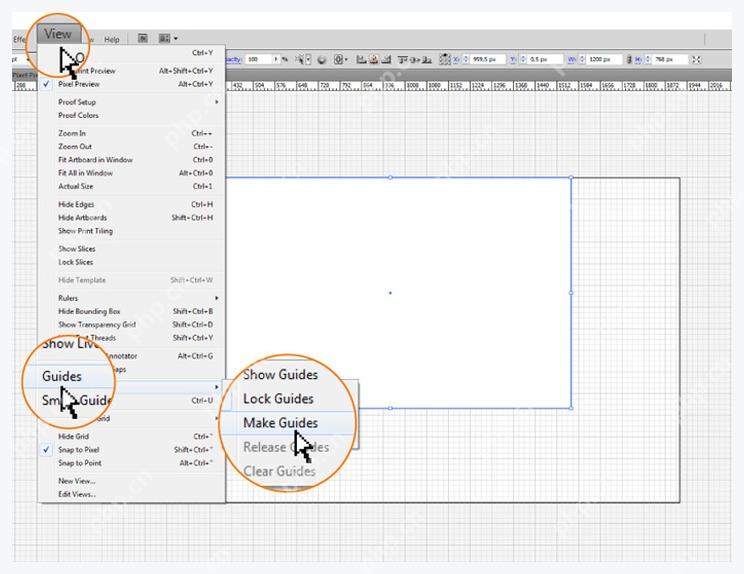The image size is (744, 574).
Task: Click the rectangle's top-middle handle
Action: coord(391,177)
